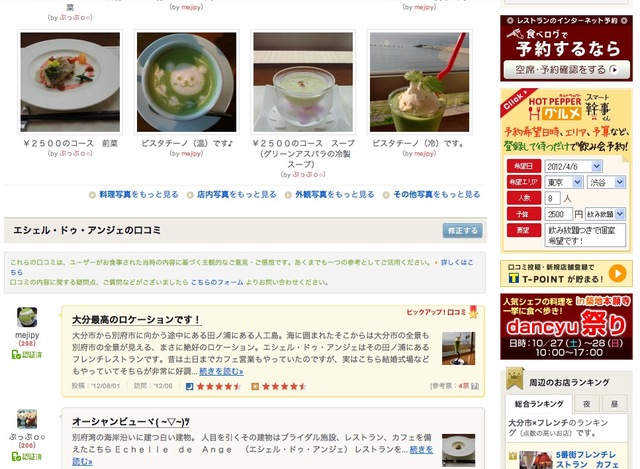The image size is (640, 469).
Task: Click the 人数 number input field
Action: (x=553, y=198)
